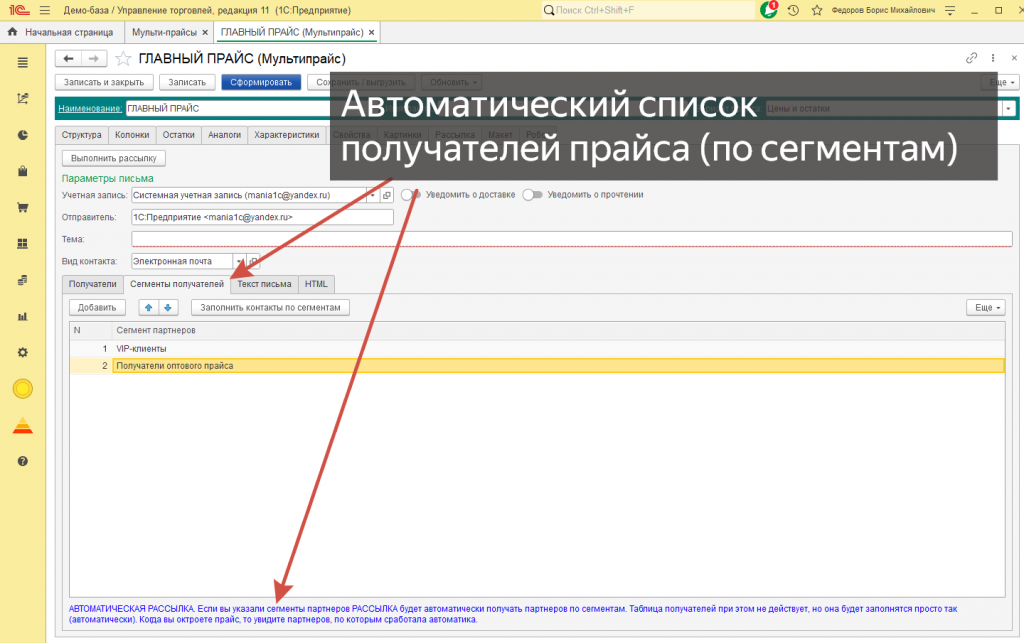Open history clock icon in title bar
The image size is (1024, 643).
coord(793,10)
